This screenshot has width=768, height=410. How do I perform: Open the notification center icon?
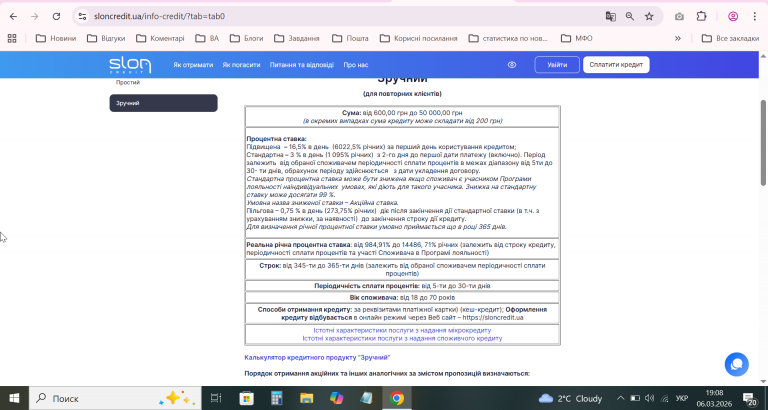(x=749, y=398)
